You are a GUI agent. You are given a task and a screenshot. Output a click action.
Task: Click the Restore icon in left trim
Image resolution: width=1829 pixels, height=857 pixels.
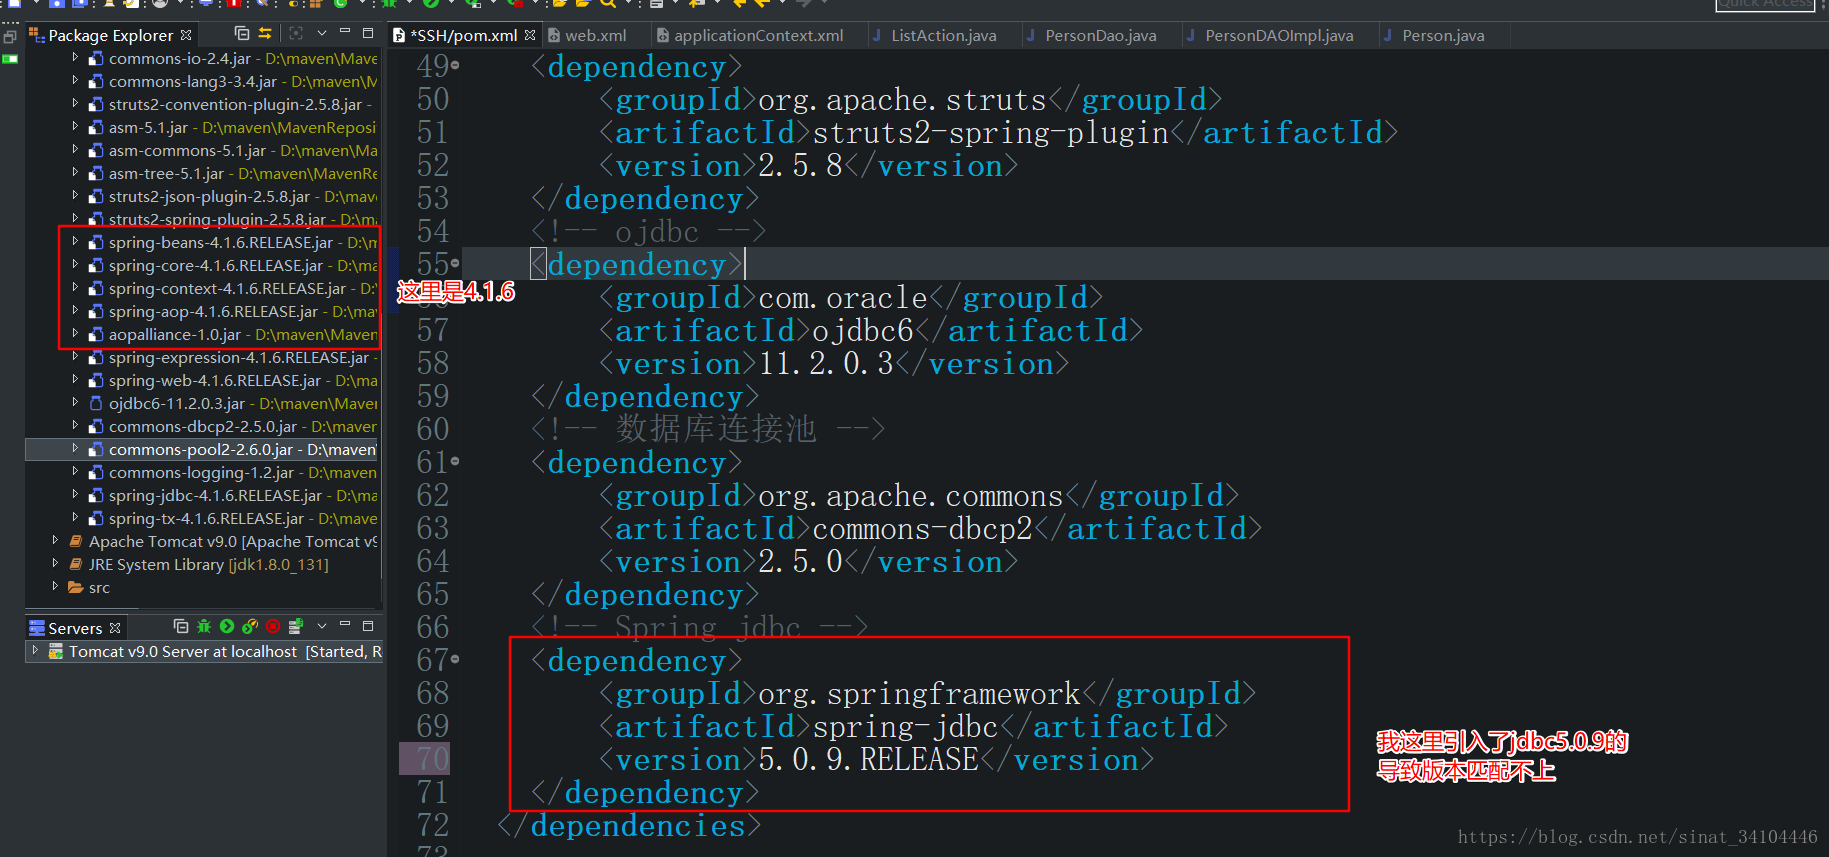point(10,37)
